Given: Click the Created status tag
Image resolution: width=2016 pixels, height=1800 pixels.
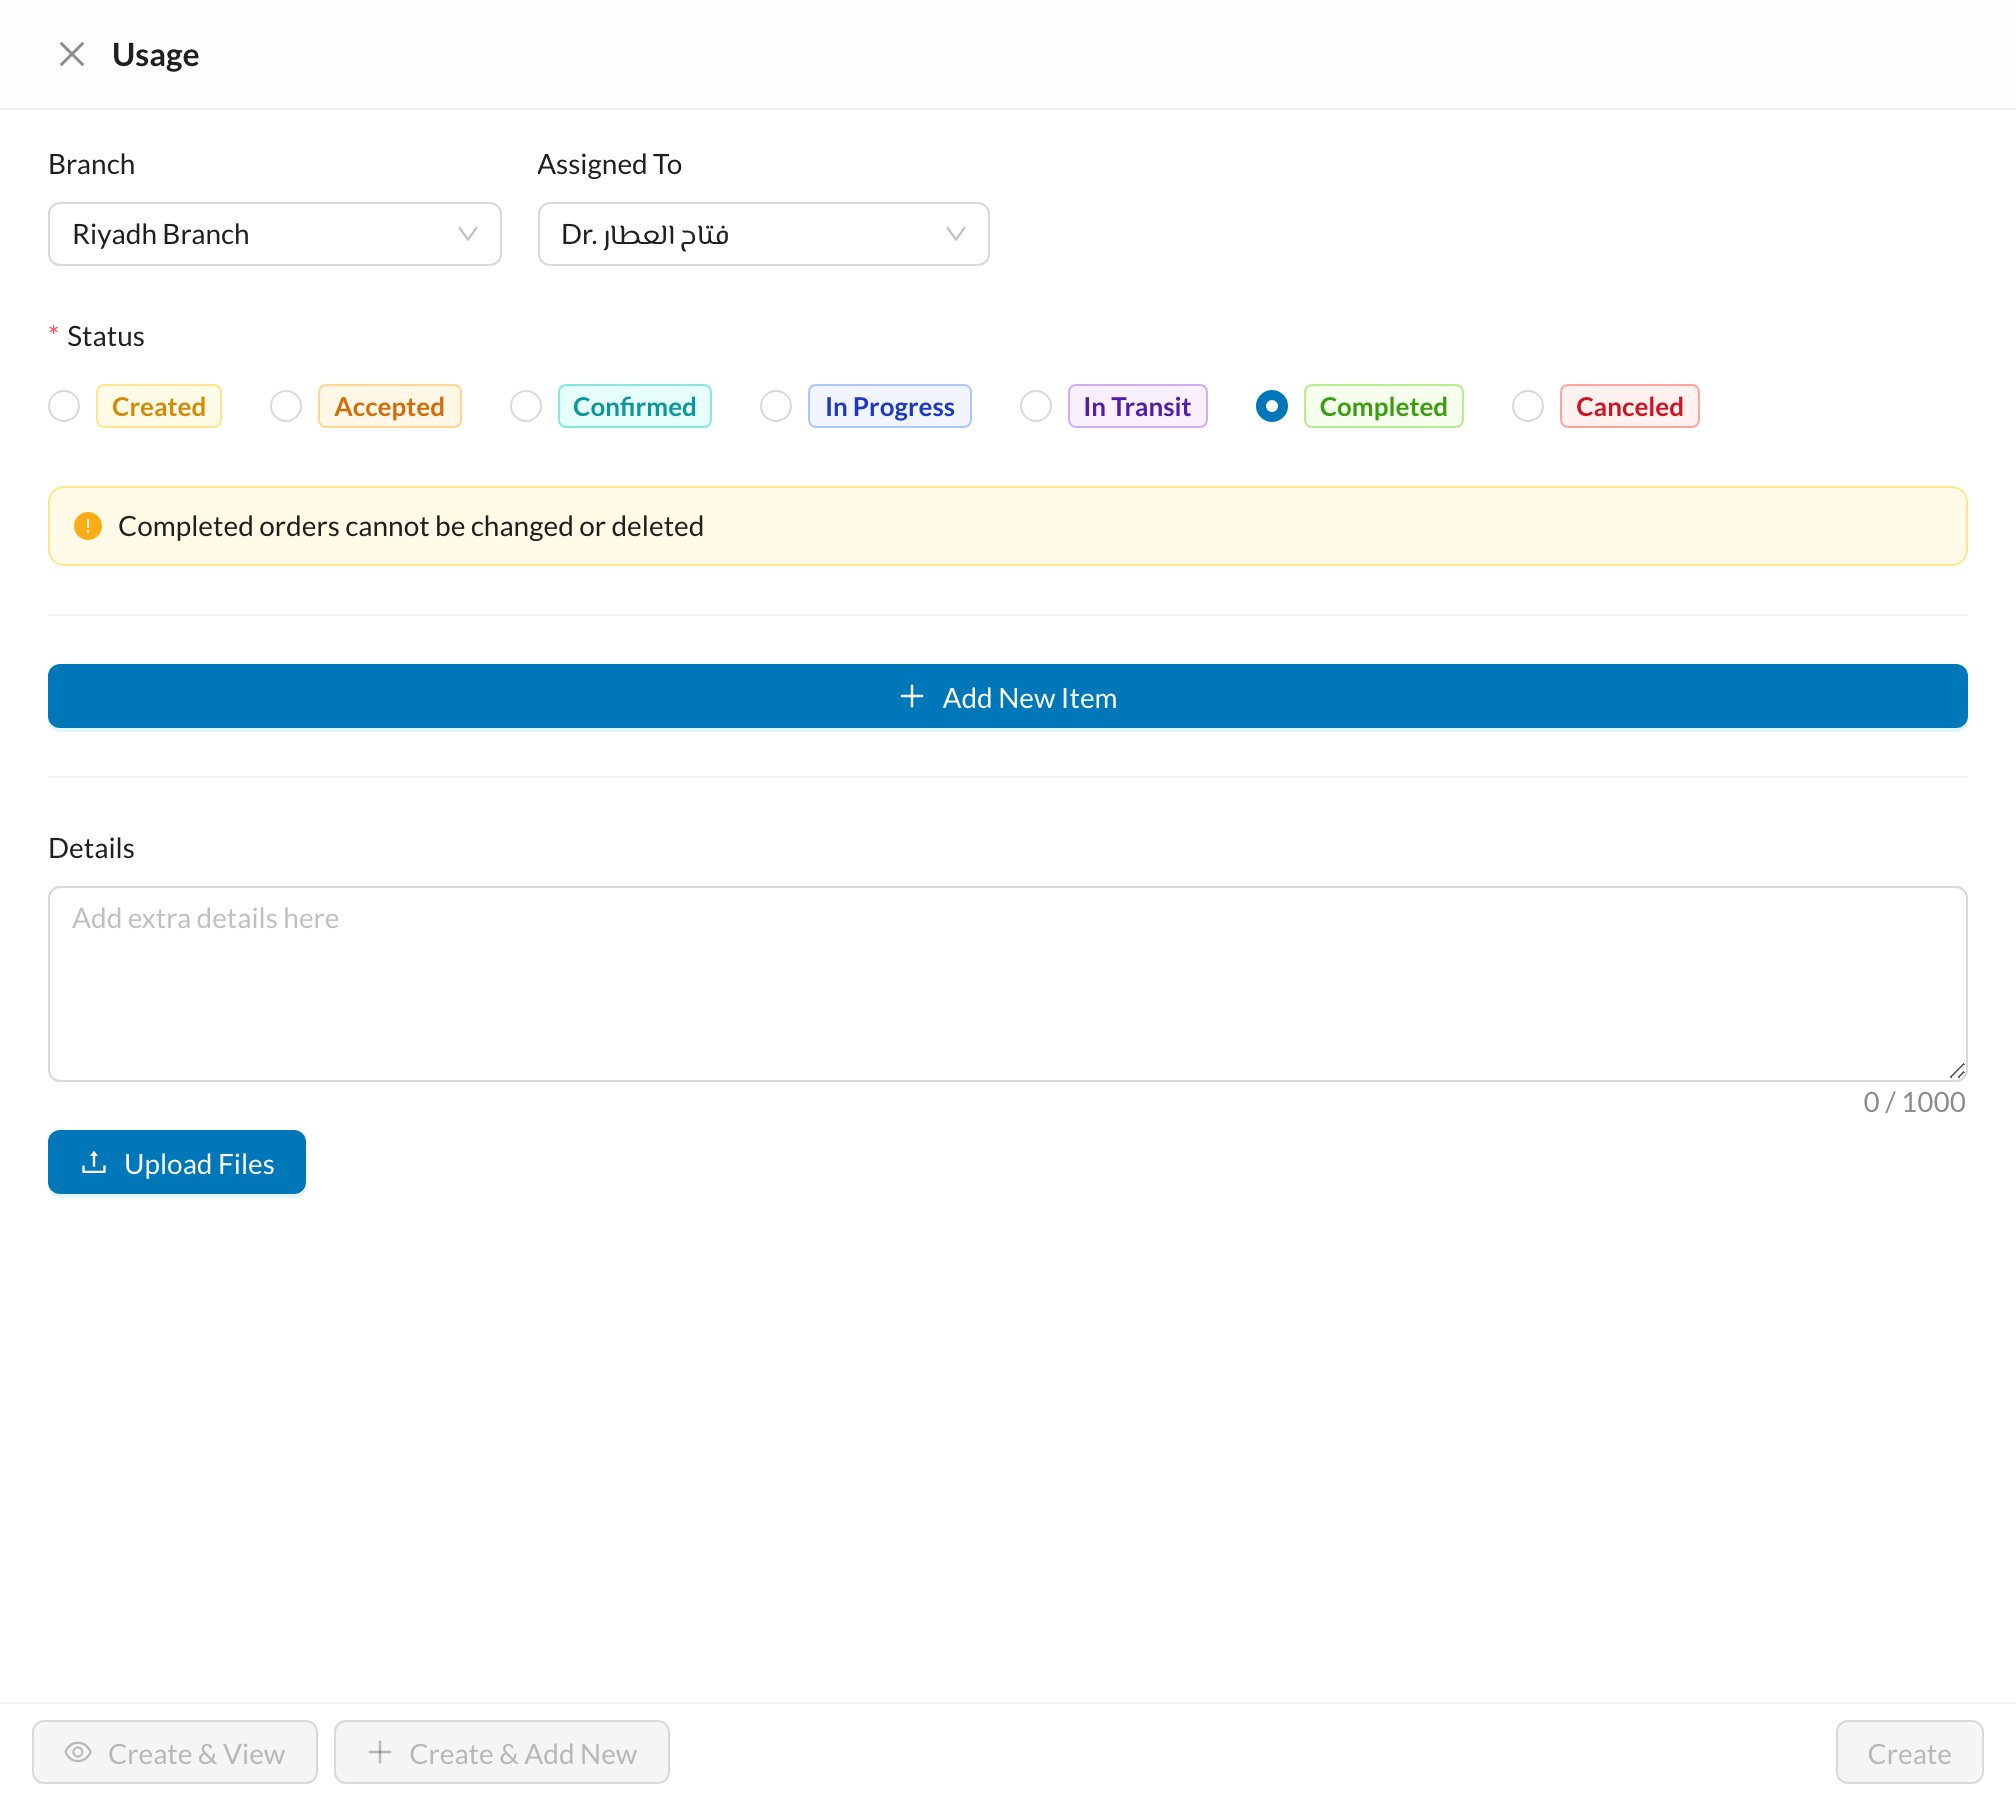Looking at the screenshot, I should pos(159,406).
